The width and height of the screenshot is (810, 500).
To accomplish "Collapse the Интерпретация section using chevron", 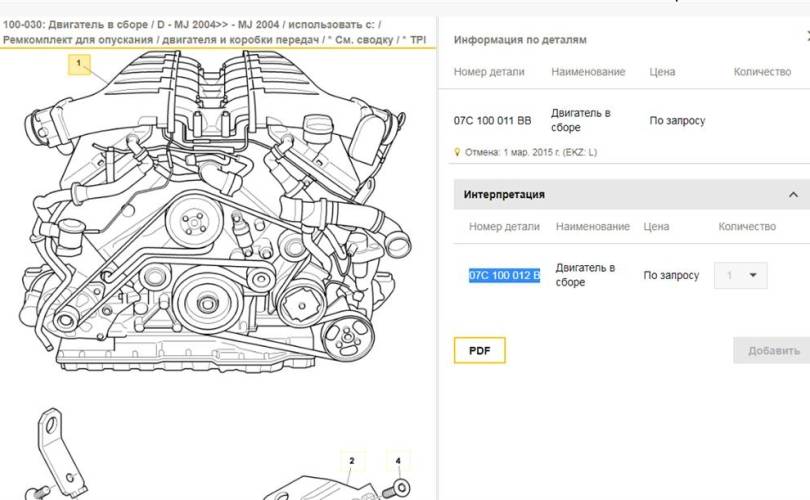I will (793, 194).
